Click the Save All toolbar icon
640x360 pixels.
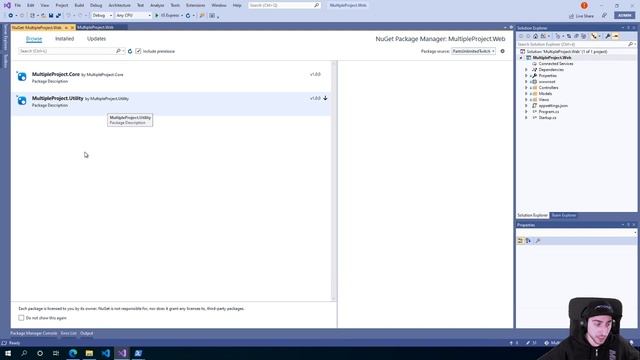pyautogui.click(x=58, y=16)
